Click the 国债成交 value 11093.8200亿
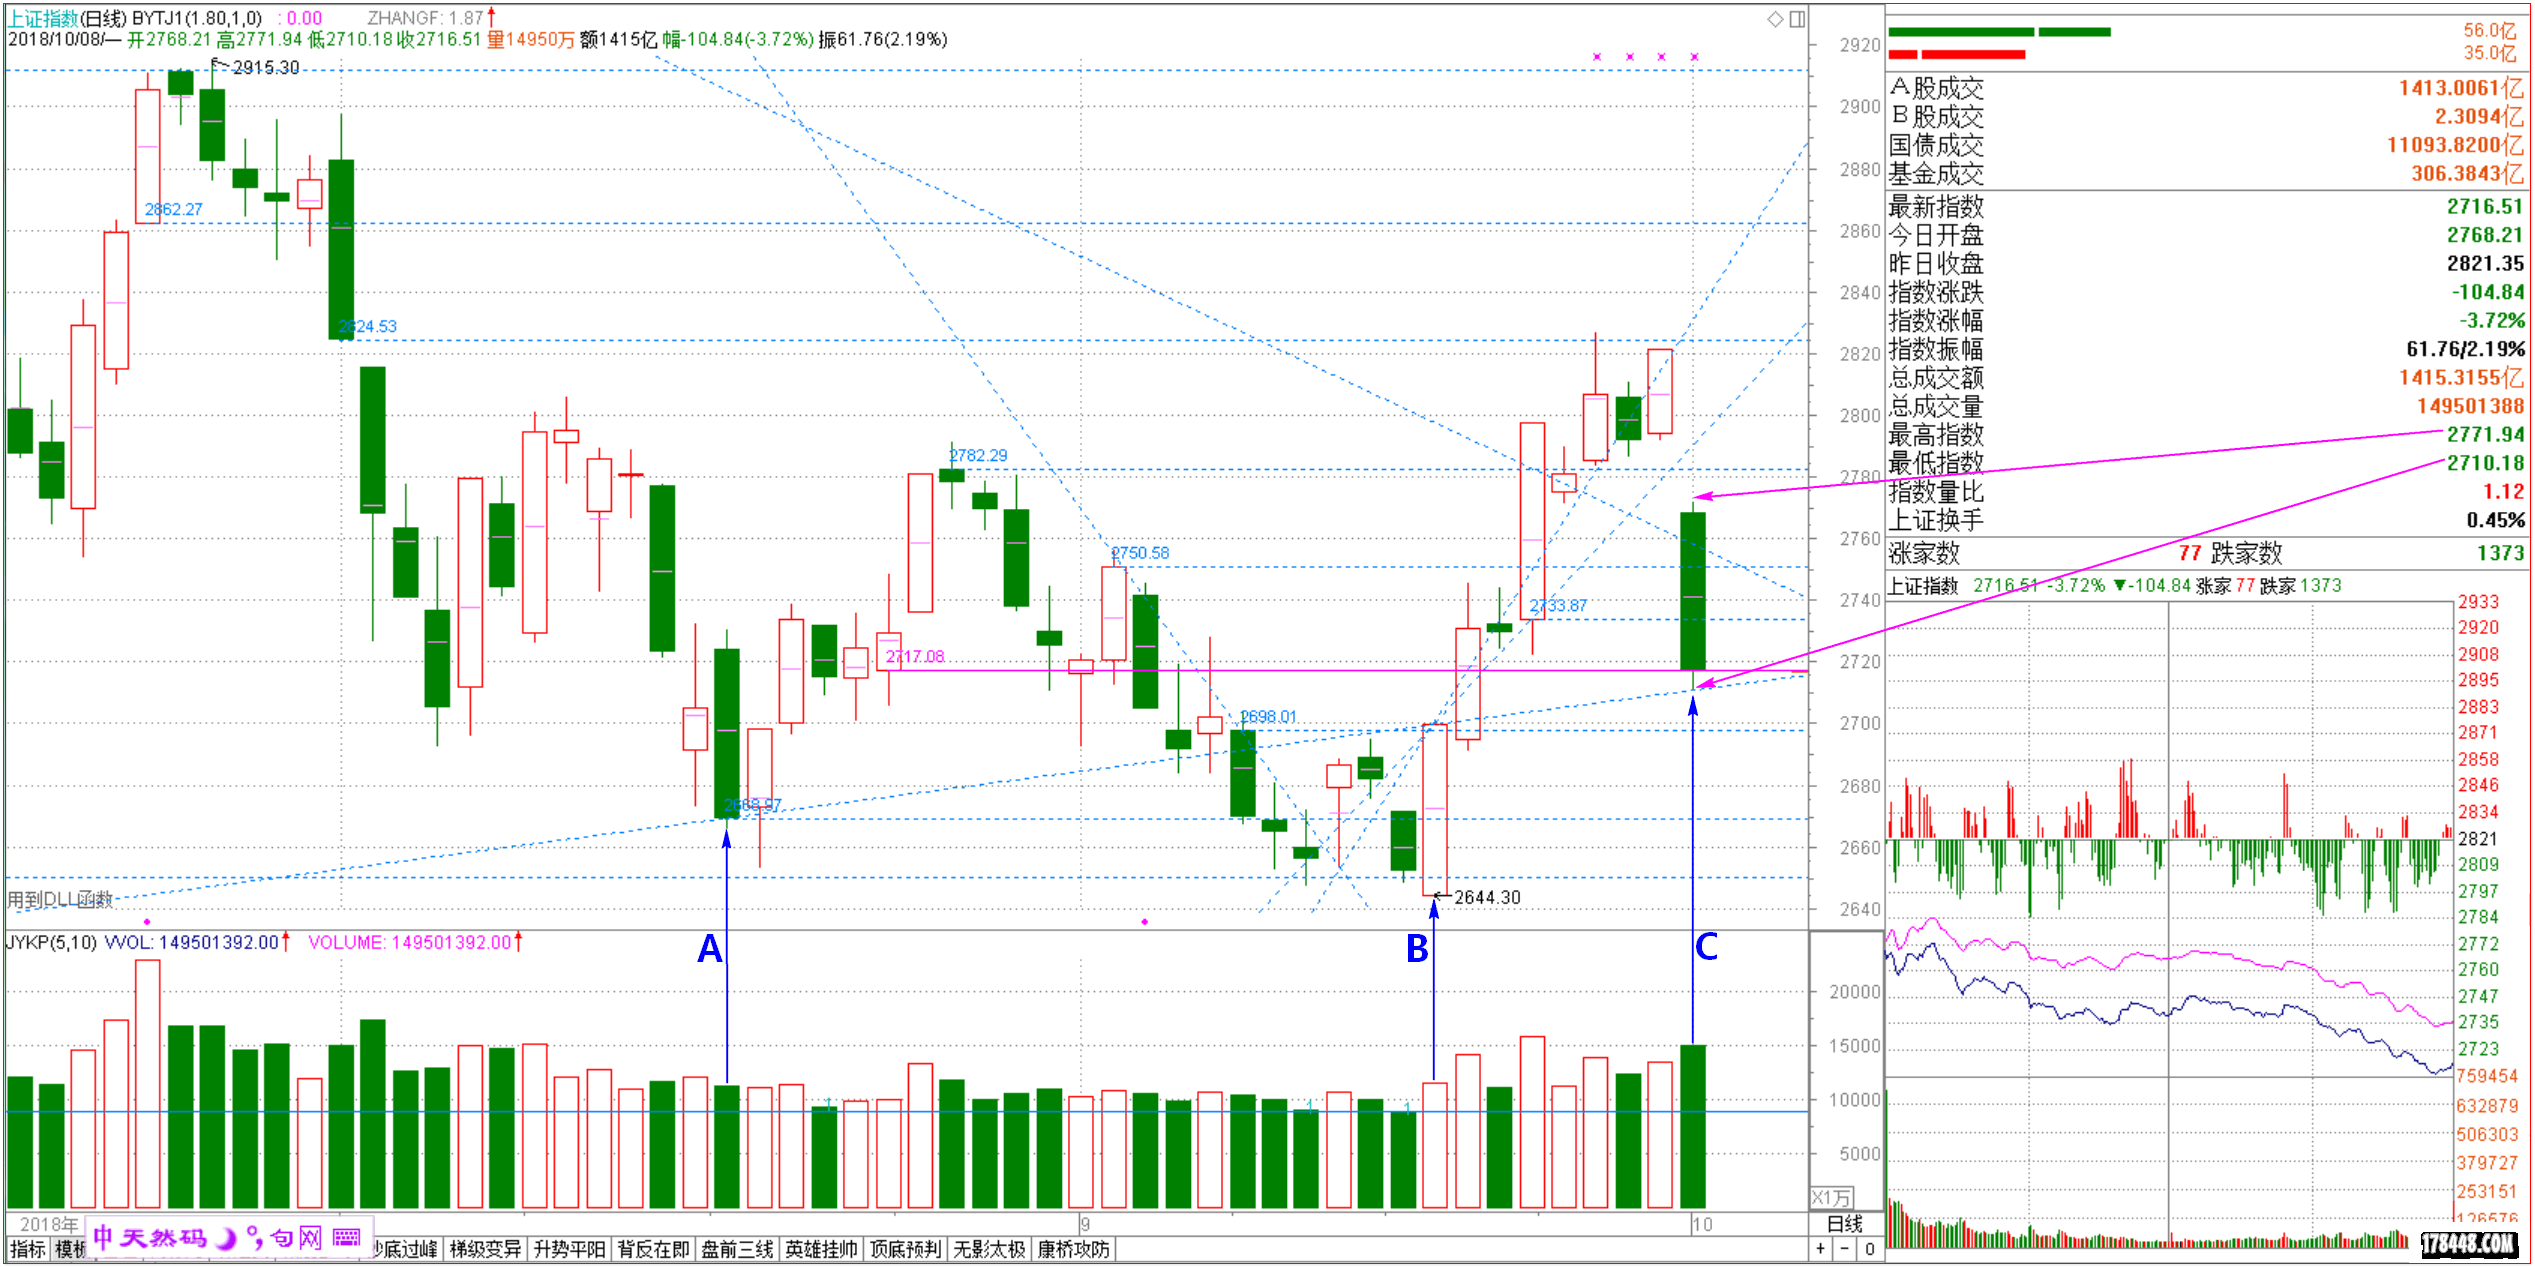 coord(2455,145)
